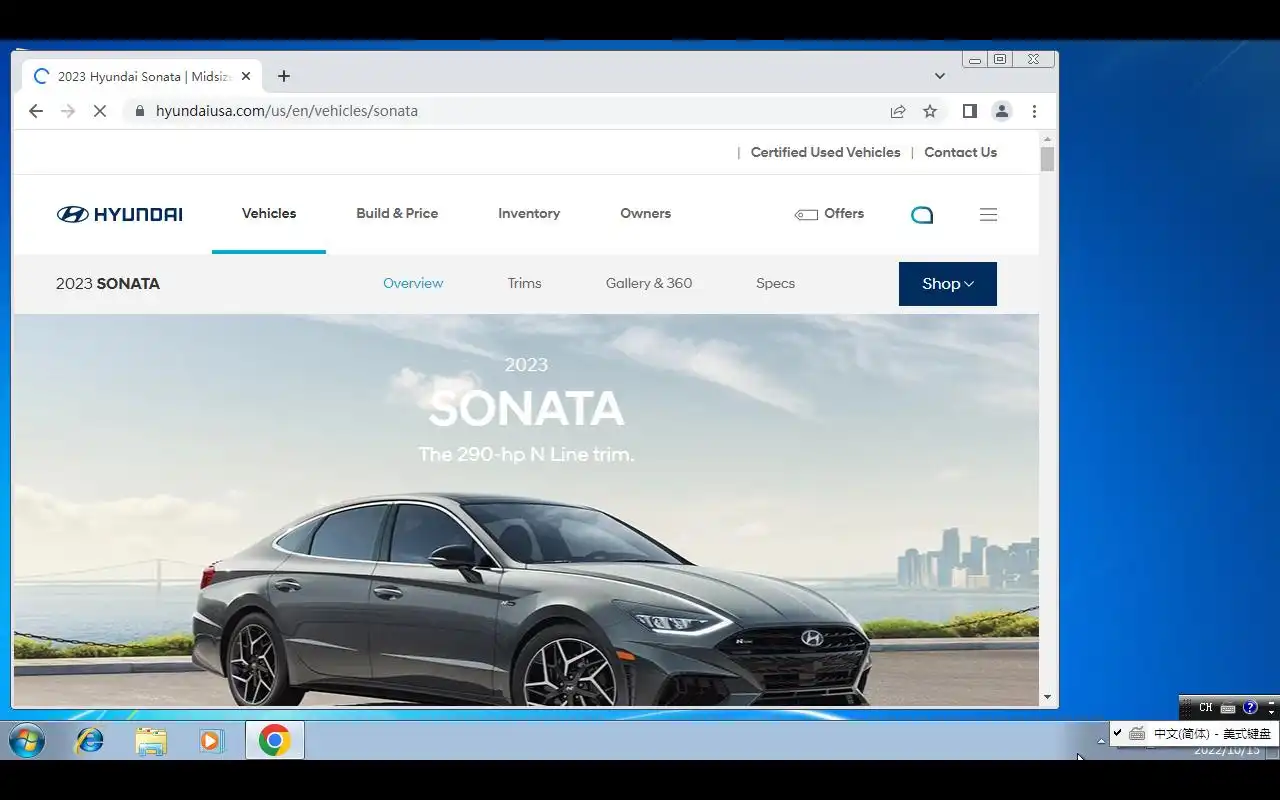Bookmark this page with star icon
Screen dimensions: 1280x800
[930, 111]
